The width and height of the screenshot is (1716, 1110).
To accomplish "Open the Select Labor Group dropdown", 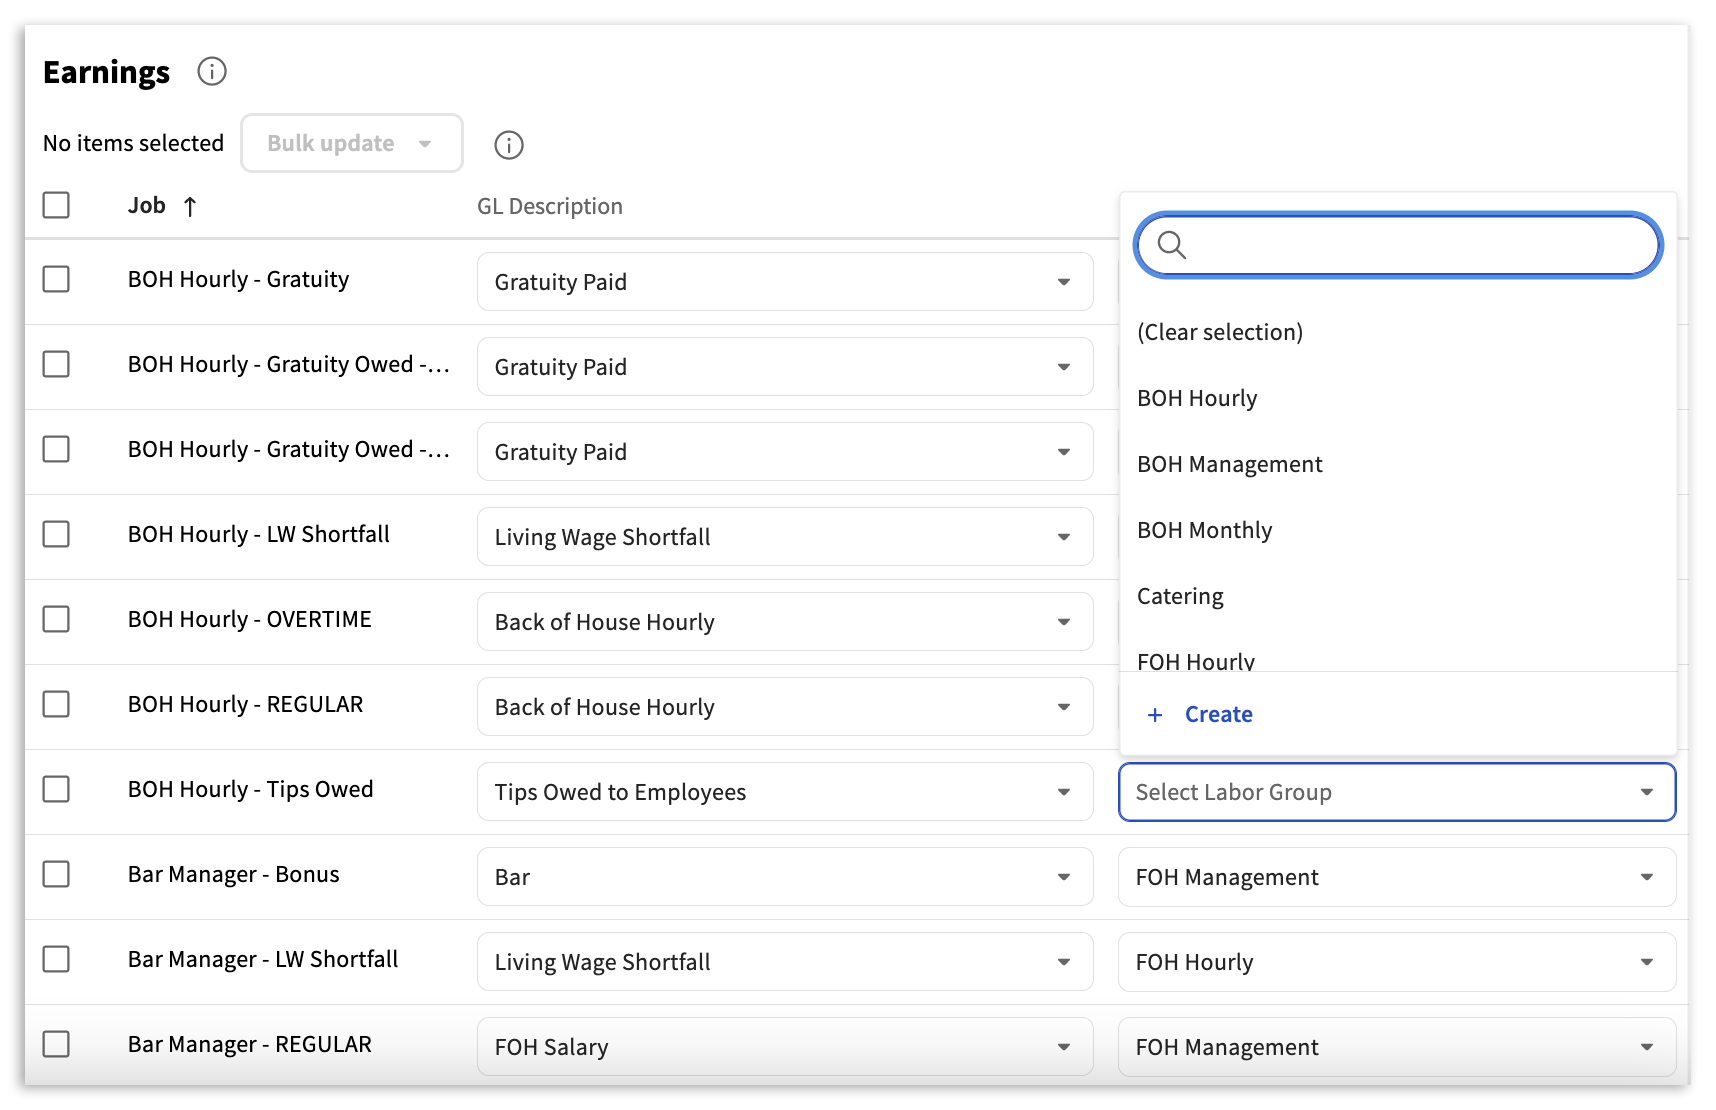I will pyautogui.click(x=1396, y=792).
